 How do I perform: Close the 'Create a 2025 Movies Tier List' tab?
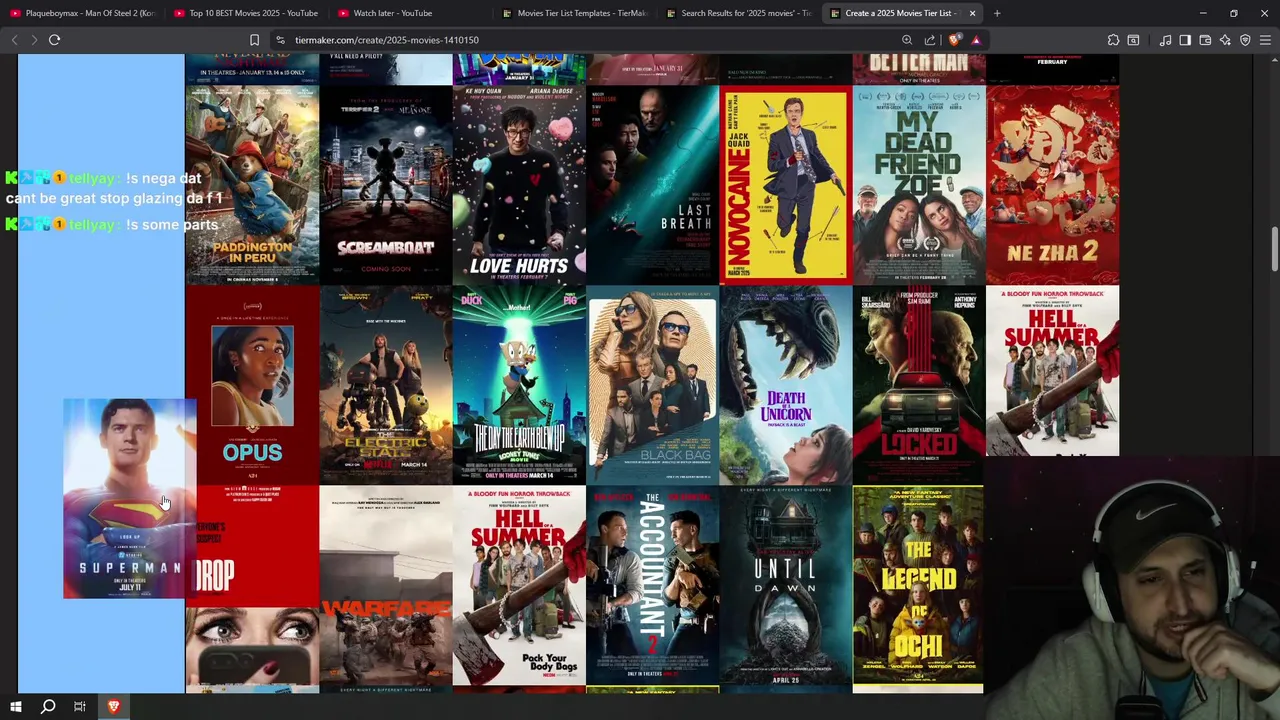(x=972, y=13)
